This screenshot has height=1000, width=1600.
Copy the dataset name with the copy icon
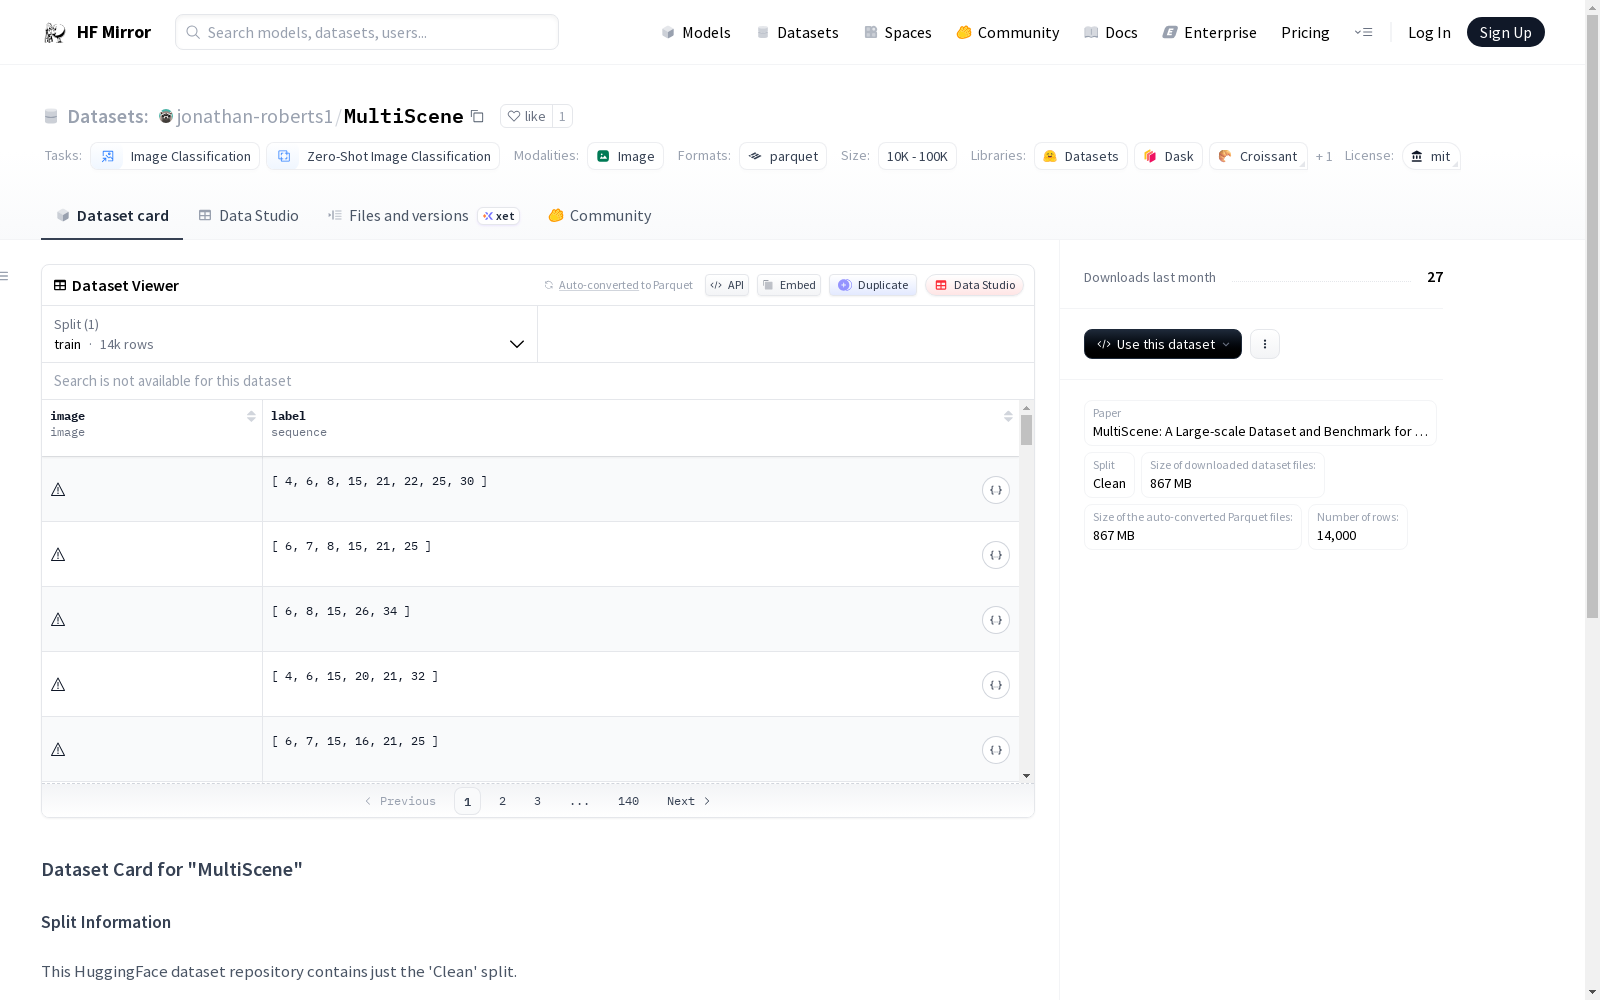(478, 117)
